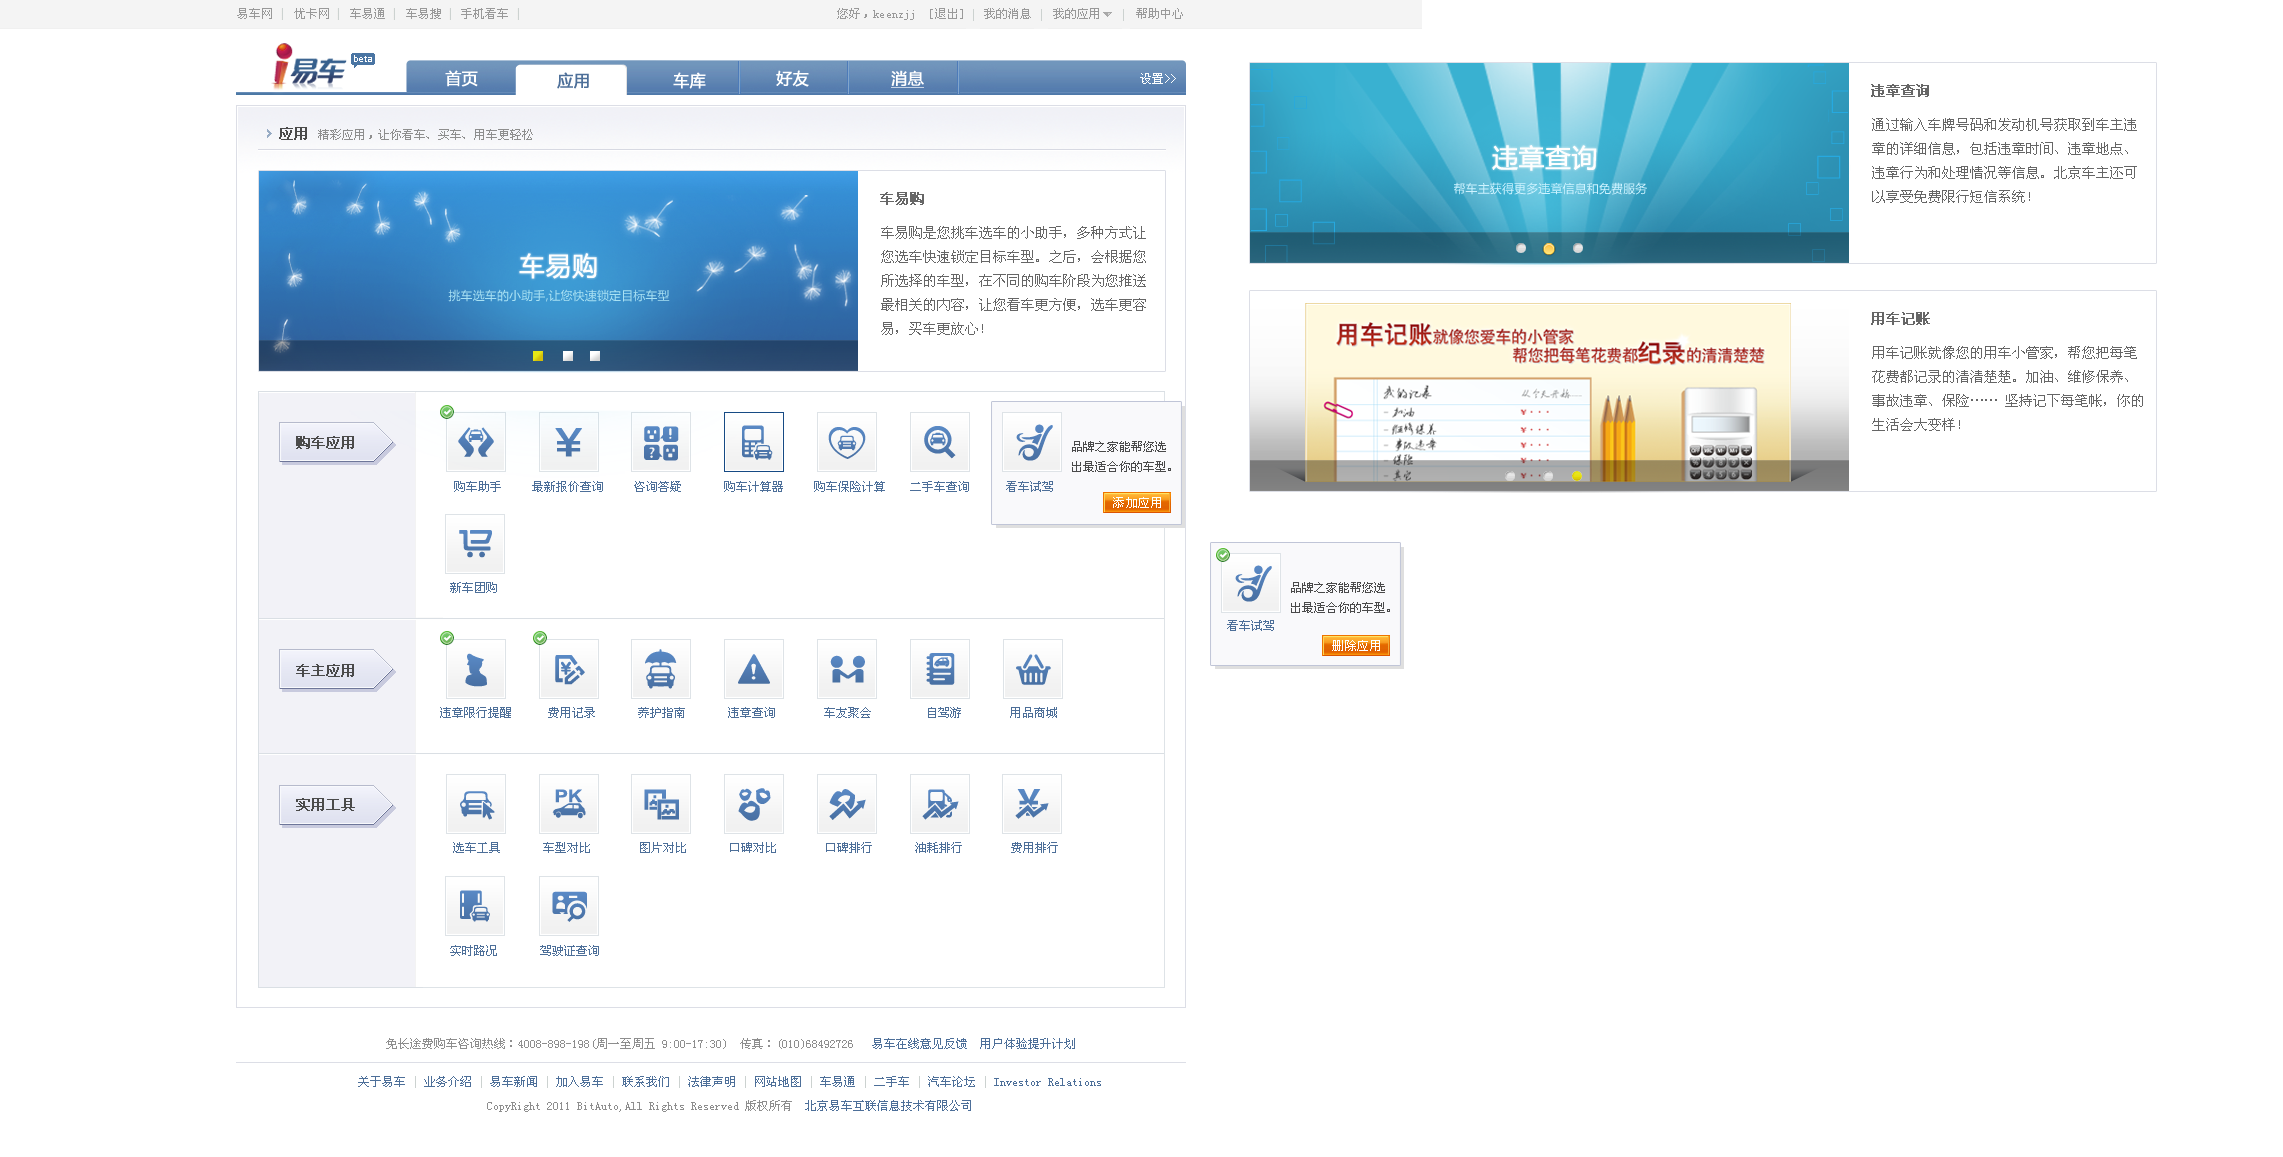Image resolution: width=2283 pixels, height=1157 pixels.
Task: Switch to the 首页 tab
Action: [x=461, y=79]
